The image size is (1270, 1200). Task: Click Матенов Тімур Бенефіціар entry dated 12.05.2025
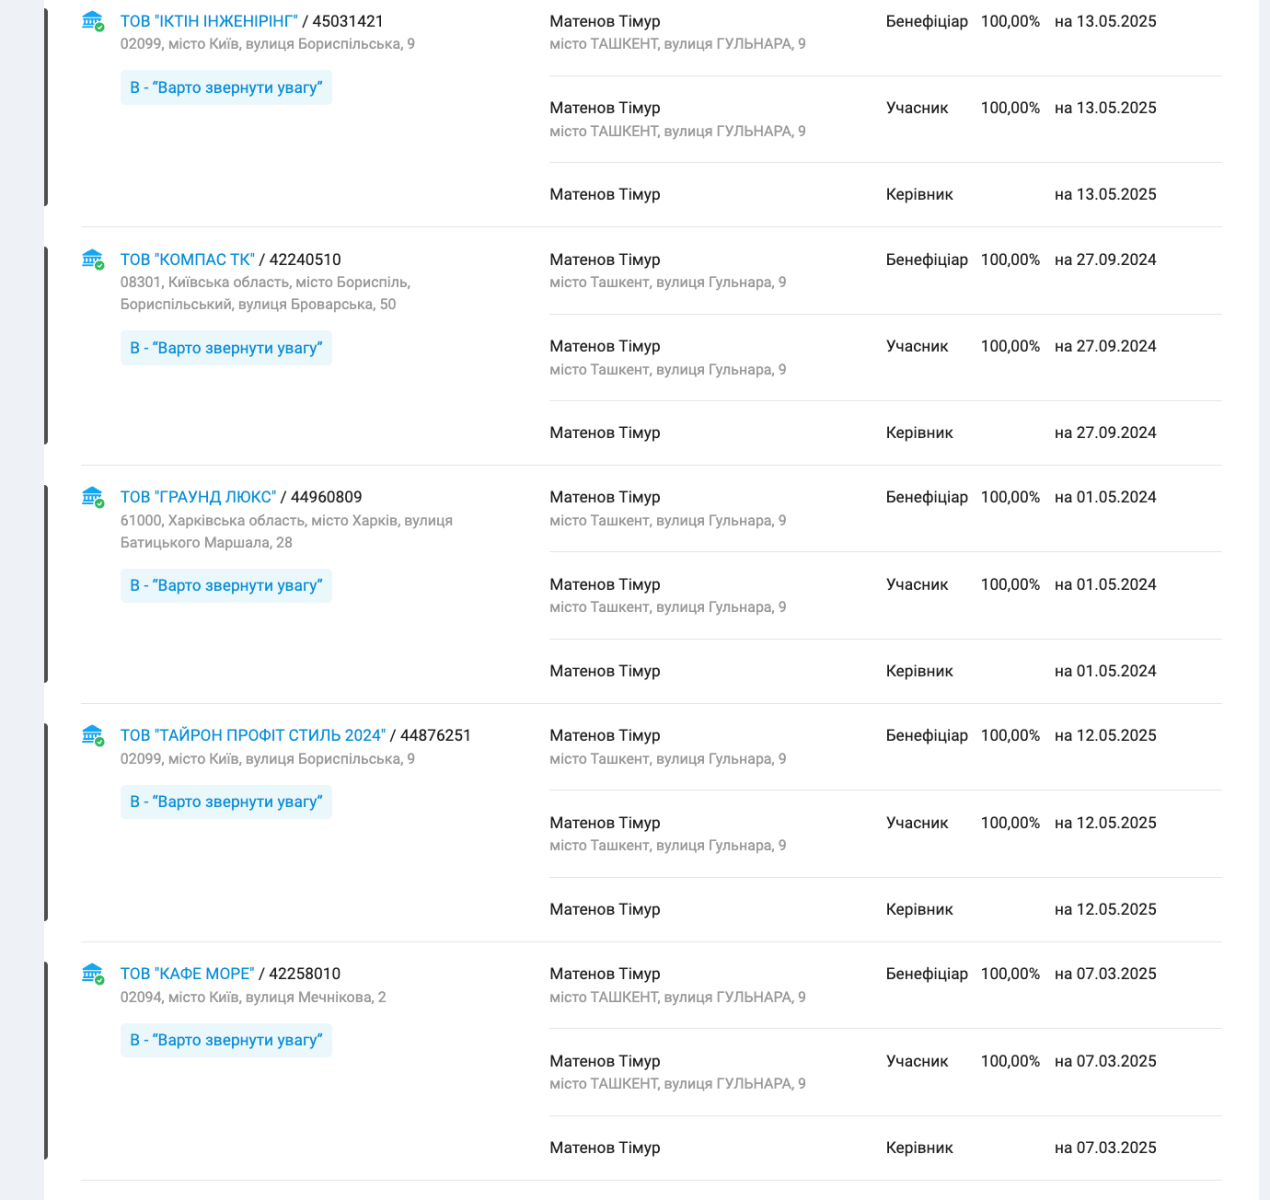click(x=605, y=735)
